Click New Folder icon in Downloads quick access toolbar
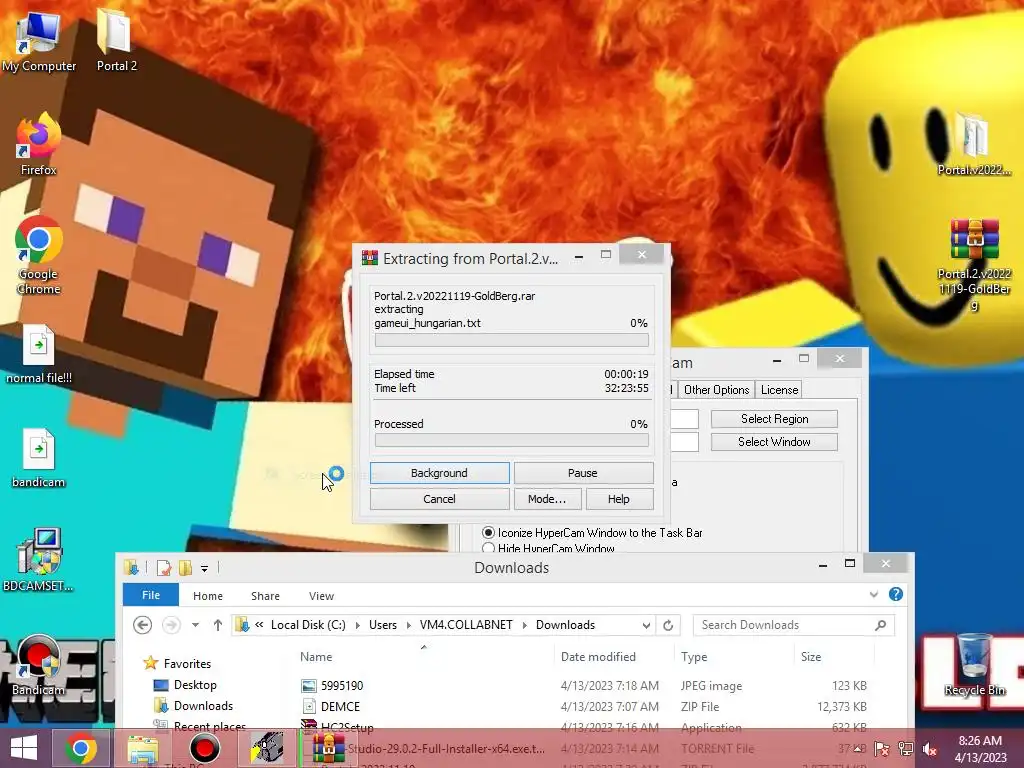This screenshot has width=1024, height=768. [x=185, y=568]
